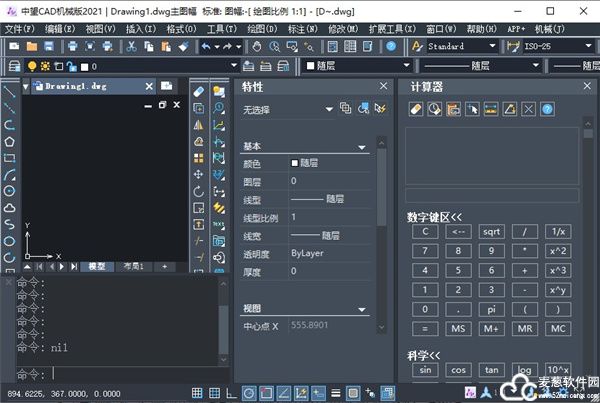Collapse the 基本 properties section
This screenshot has height=403, width=600.
(362, 147)
